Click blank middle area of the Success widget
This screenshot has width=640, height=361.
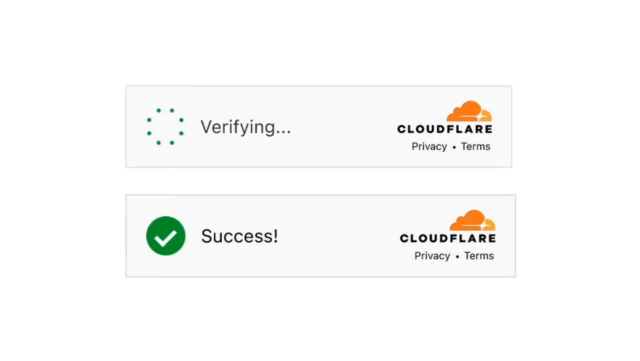pos(339,236)
